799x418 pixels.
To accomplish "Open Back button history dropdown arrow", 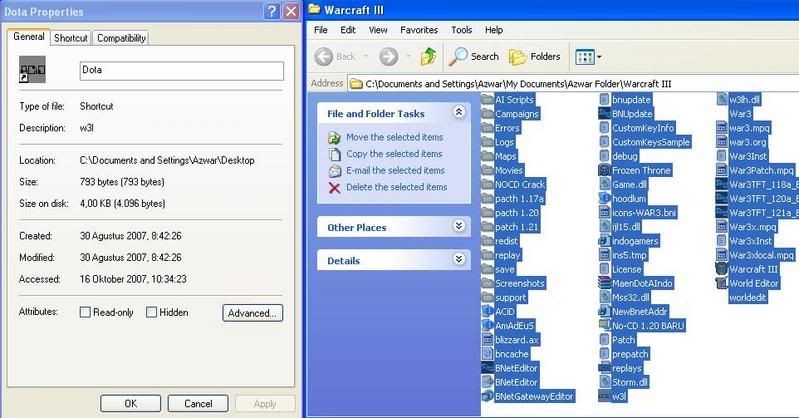I will click(x=365, y=57).
